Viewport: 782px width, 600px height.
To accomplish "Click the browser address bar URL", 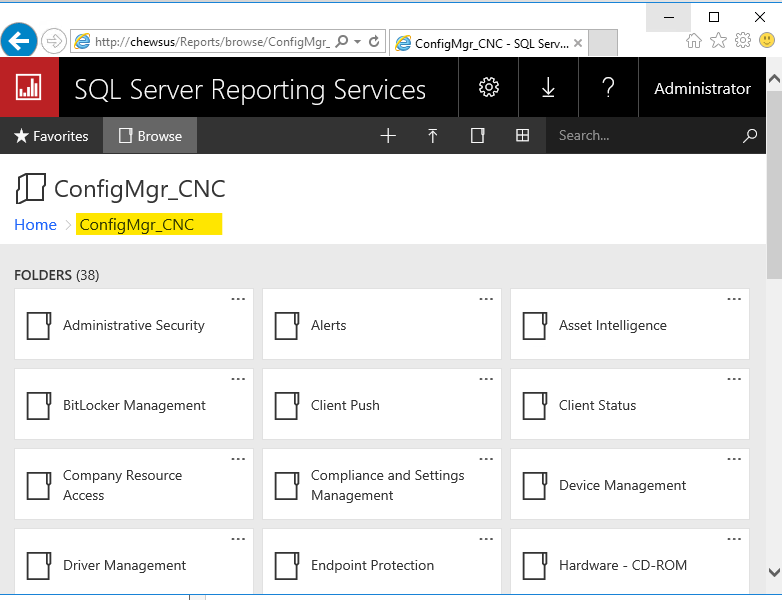I will pos(212,42).
